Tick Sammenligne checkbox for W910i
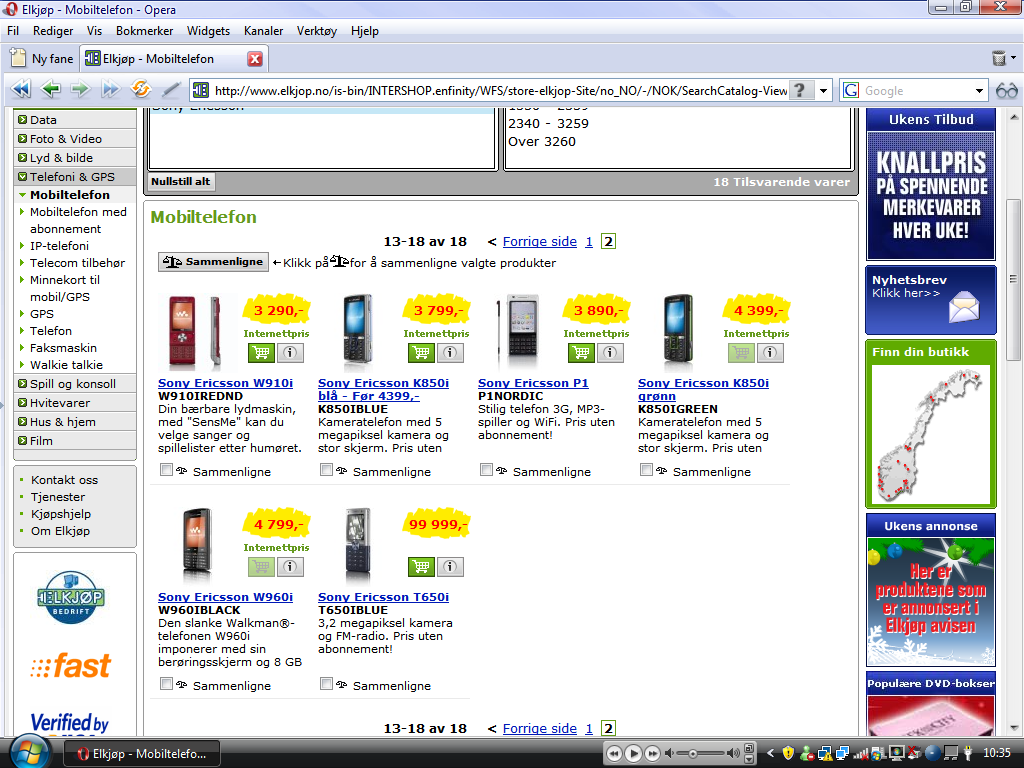This screenshot has width=1024, height=768. 167,470
